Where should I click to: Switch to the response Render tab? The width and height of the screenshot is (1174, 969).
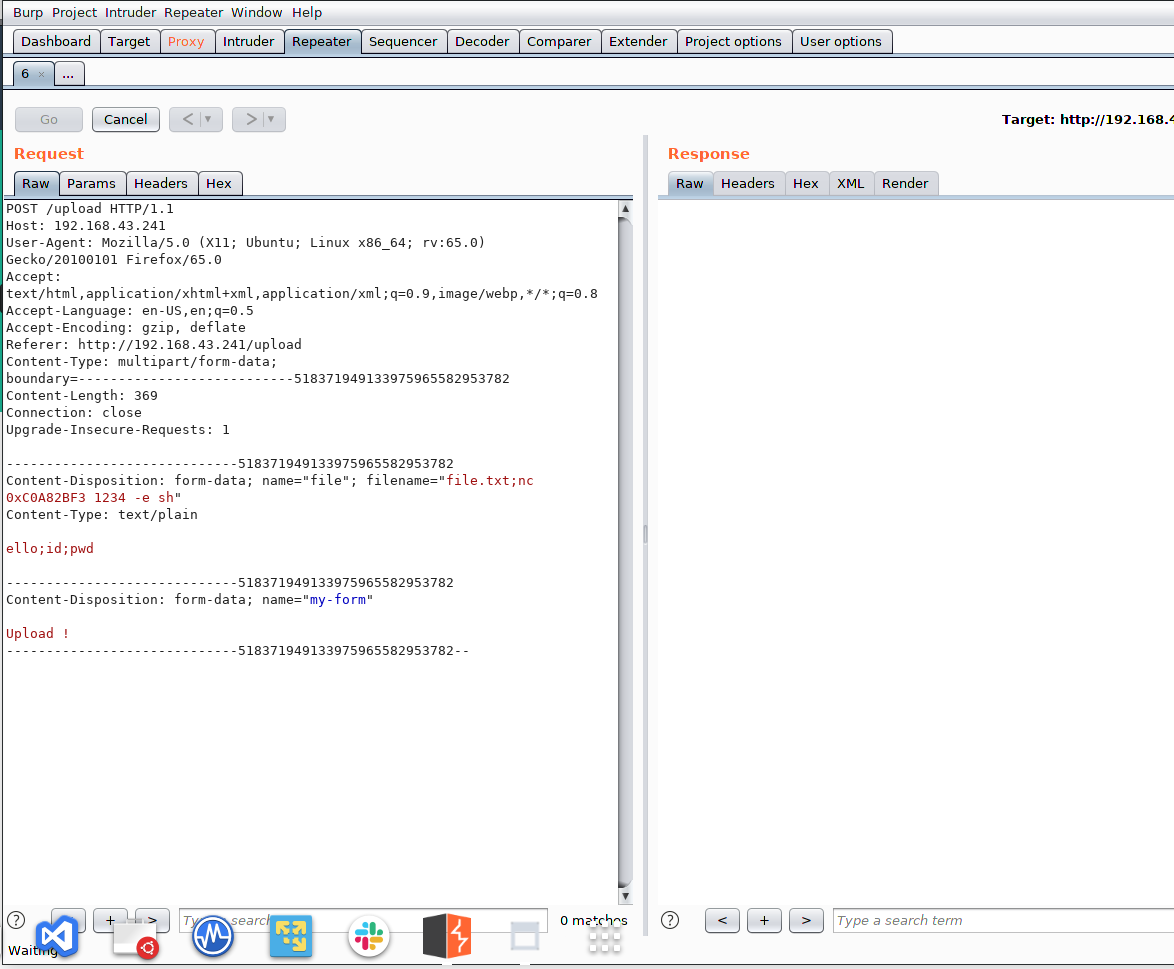pos(905,183)
